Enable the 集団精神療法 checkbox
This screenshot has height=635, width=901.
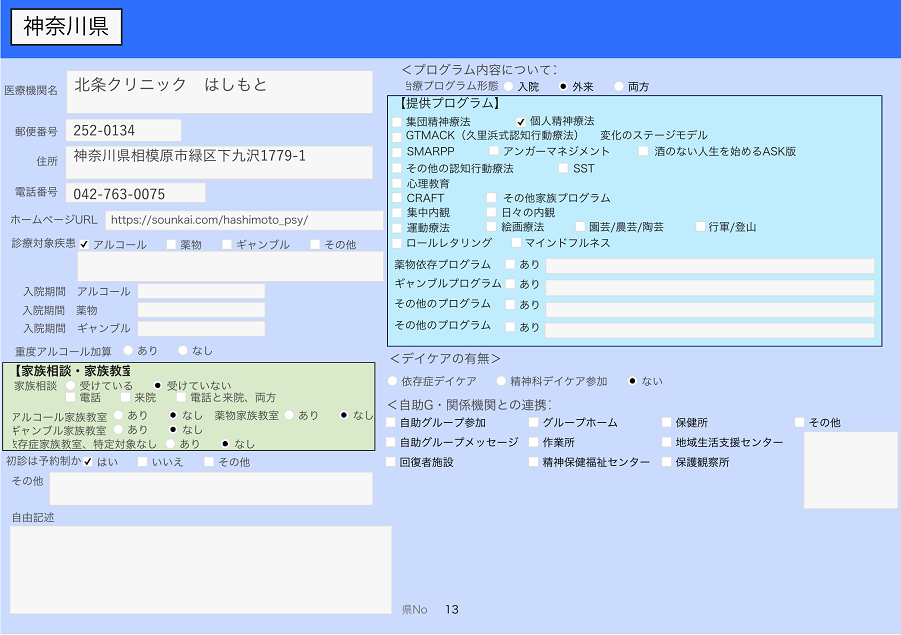(397, 121)
